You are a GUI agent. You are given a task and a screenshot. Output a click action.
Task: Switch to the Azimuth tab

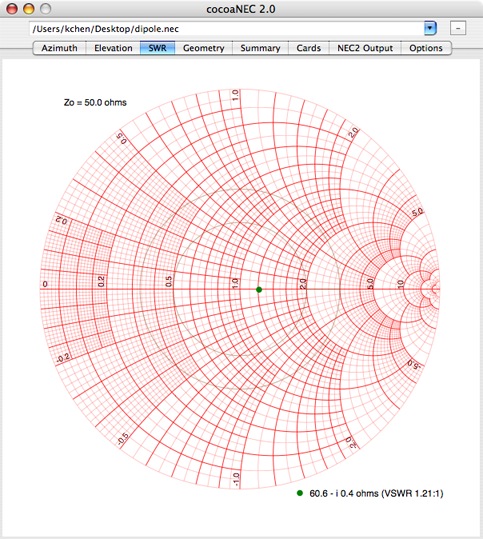[x=59, y=48]
